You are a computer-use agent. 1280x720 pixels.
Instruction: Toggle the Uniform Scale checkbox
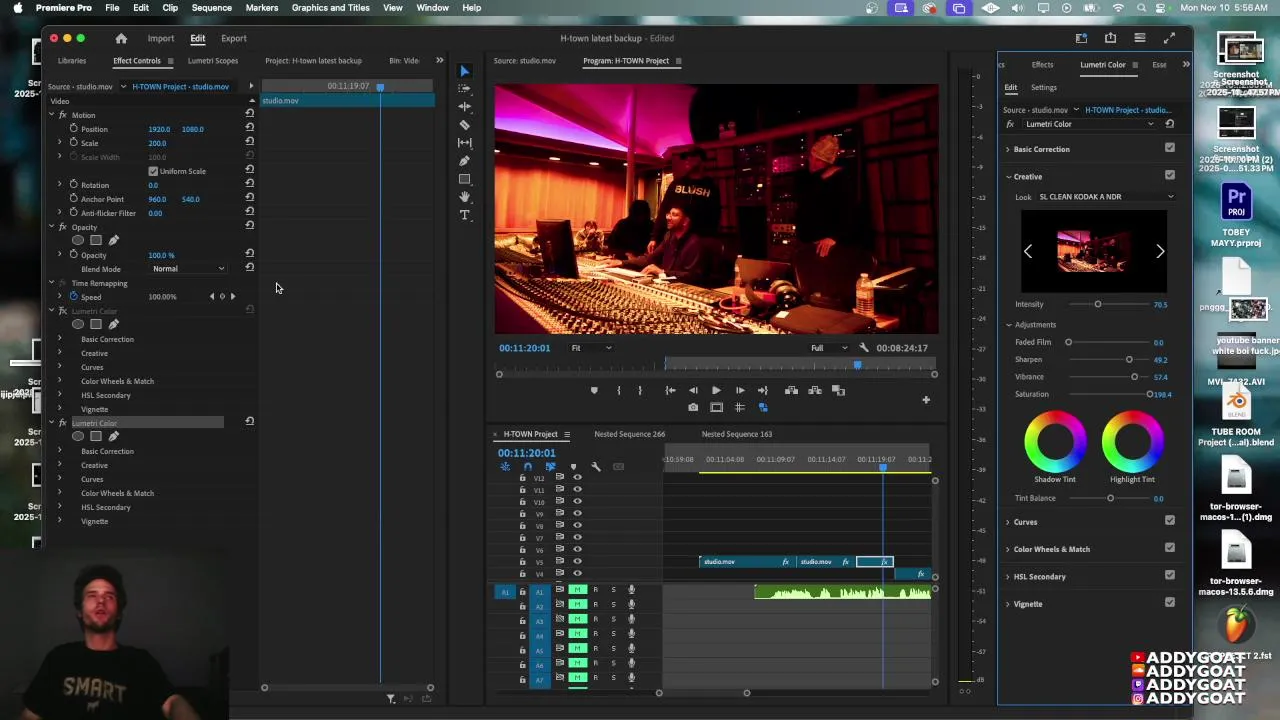(x=153, y=171)
